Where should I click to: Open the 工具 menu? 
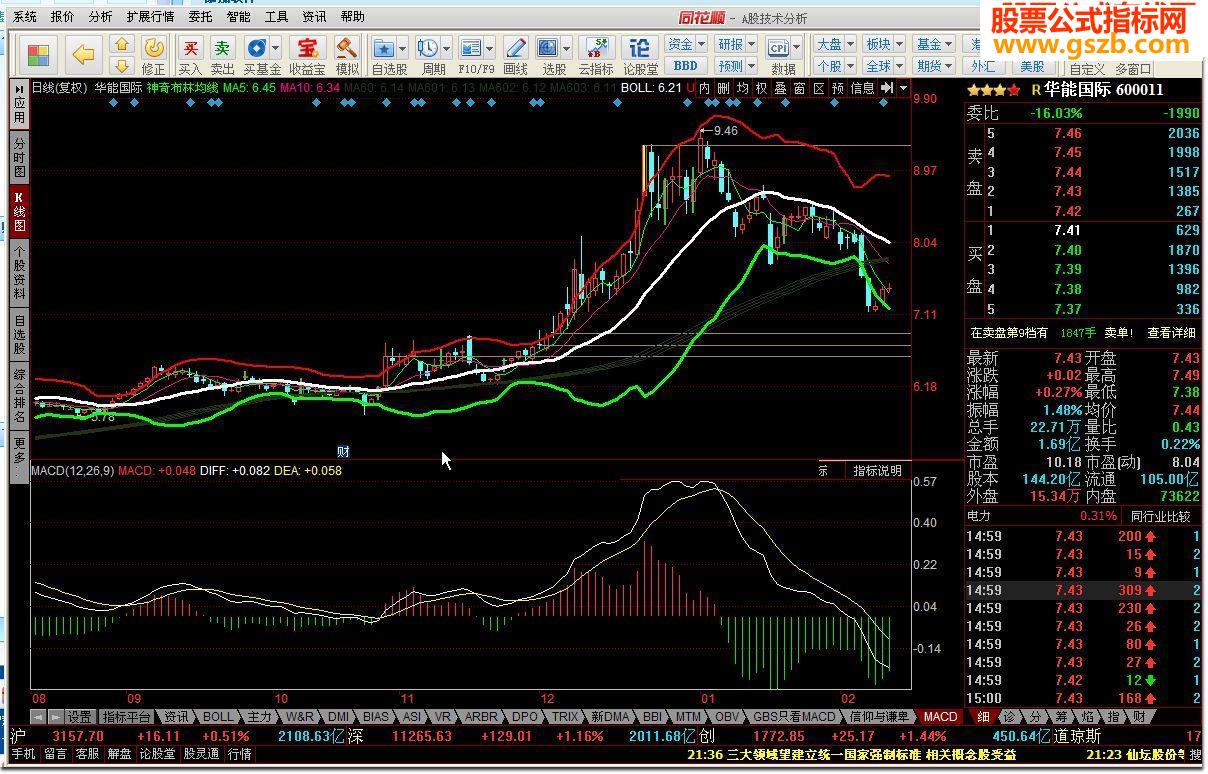[276, 17]
